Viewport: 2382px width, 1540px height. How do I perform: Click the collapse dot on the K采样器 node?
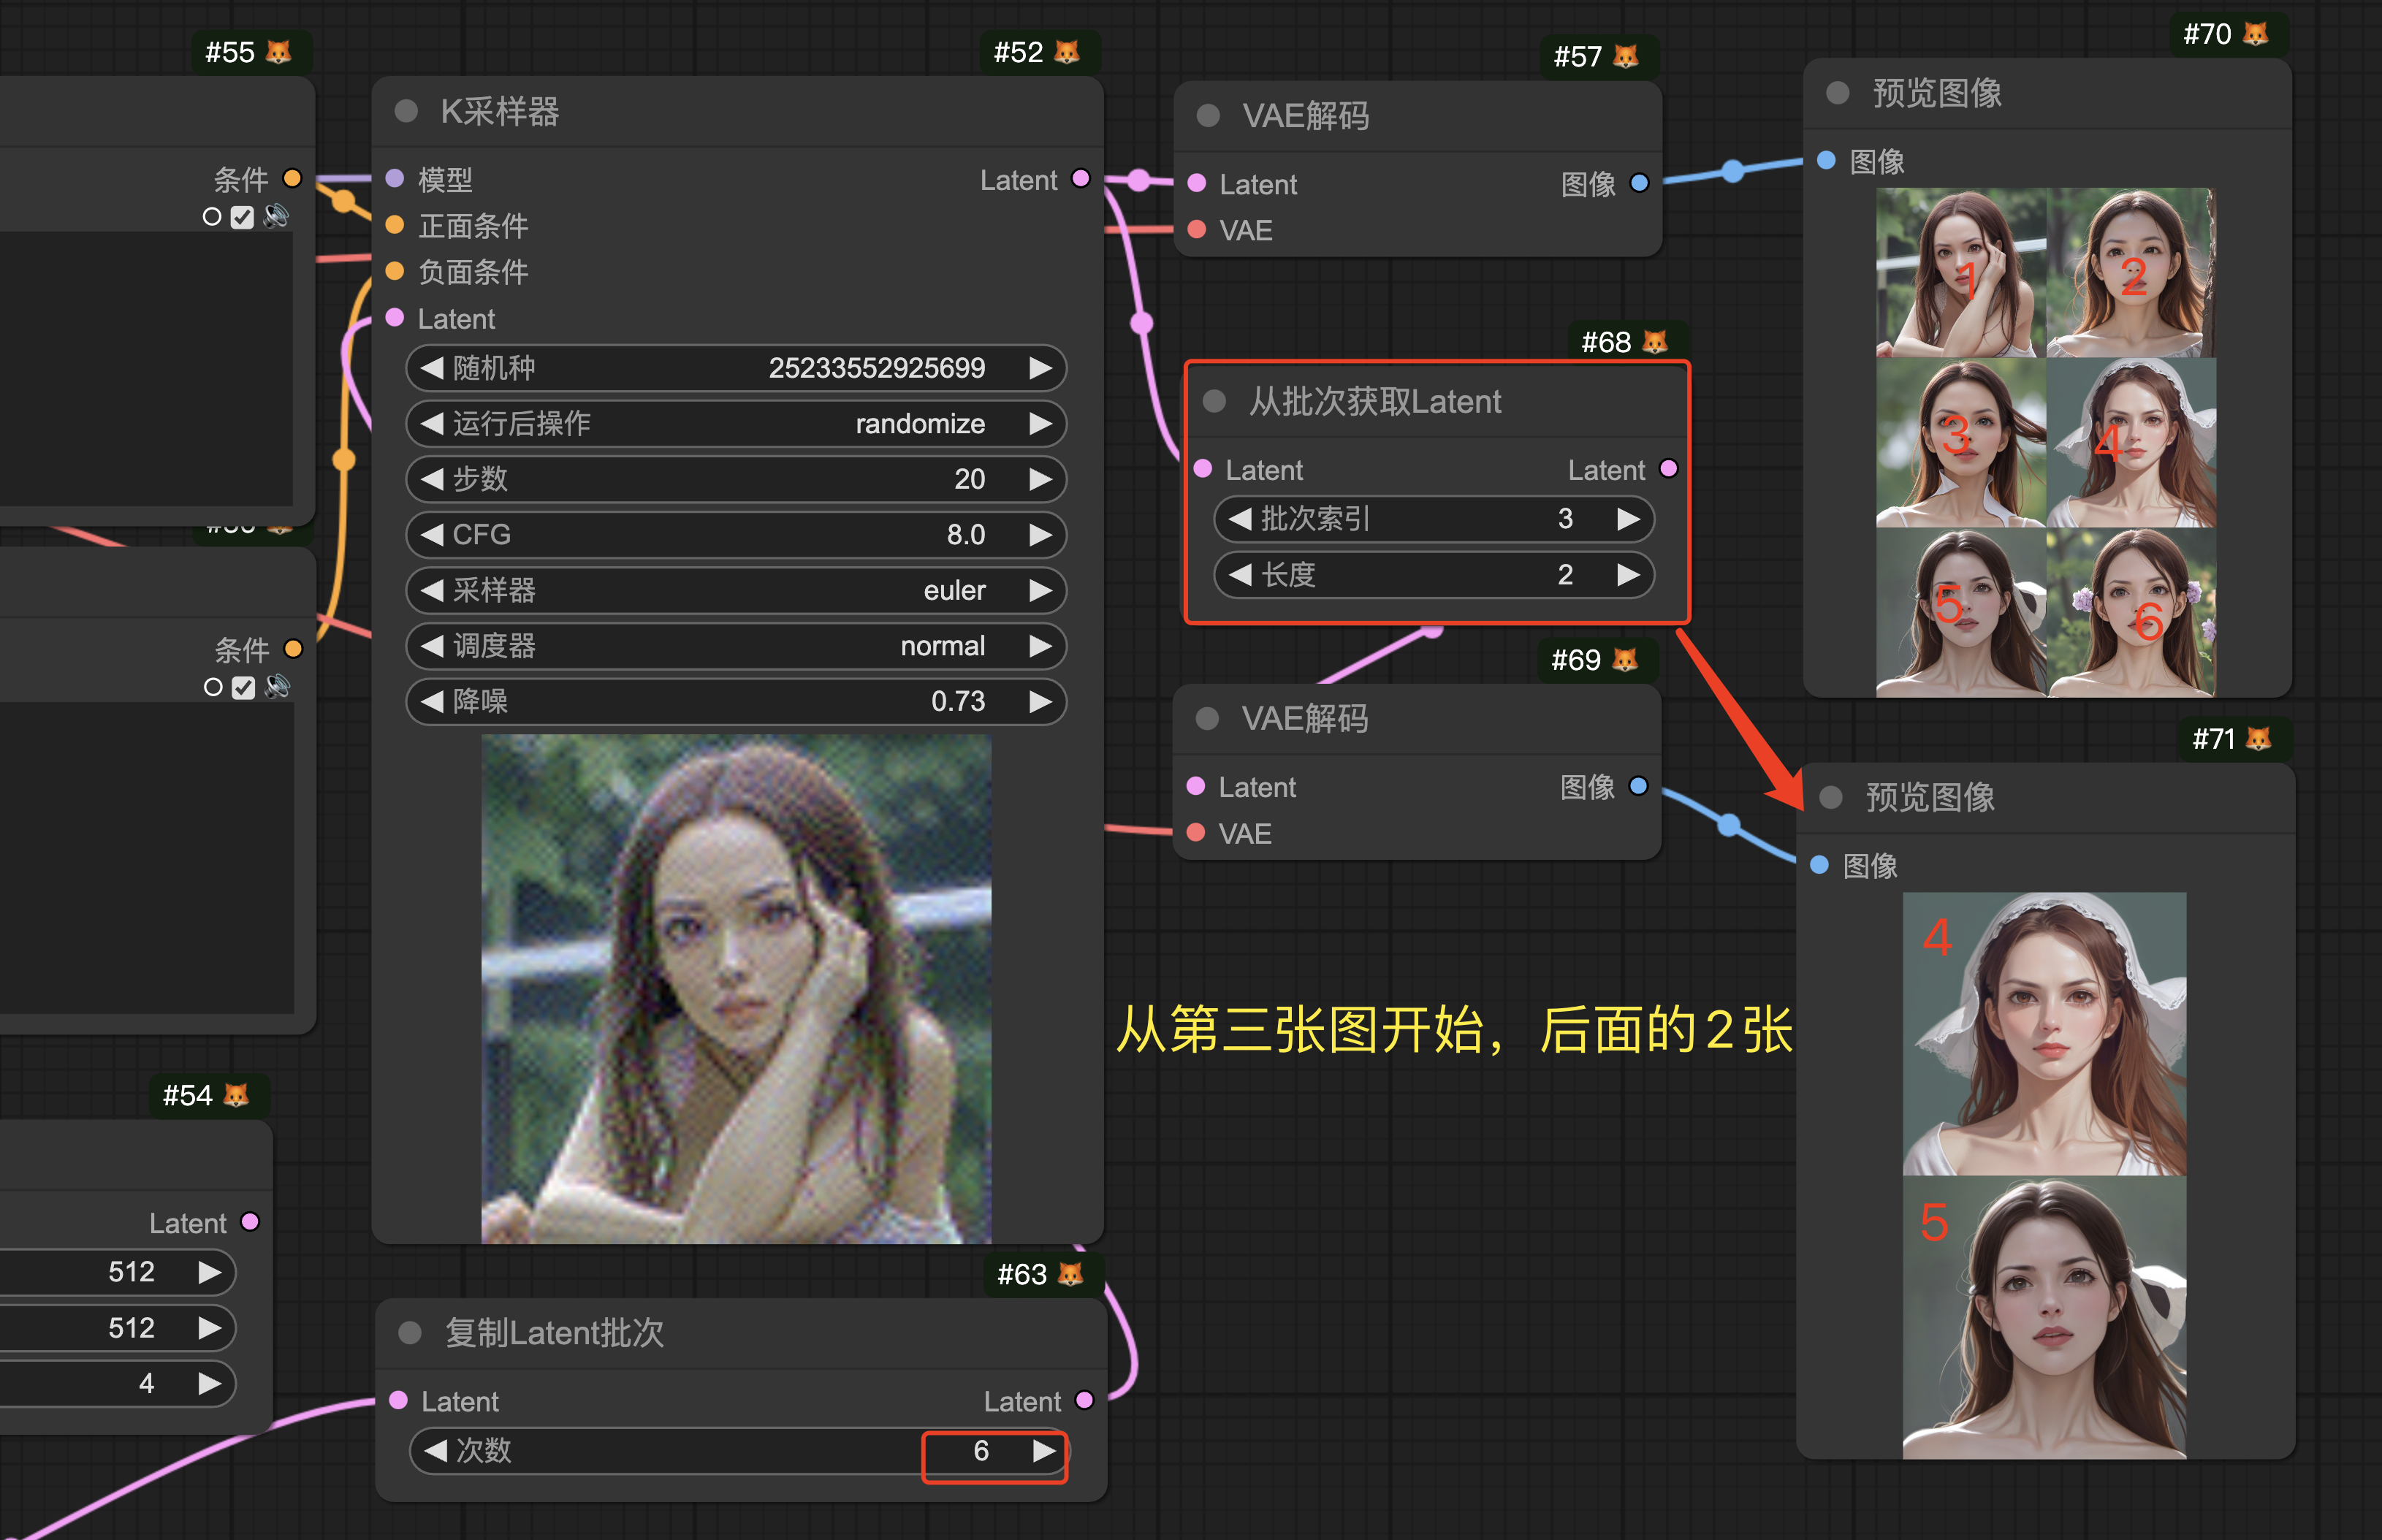click(406, 111)
